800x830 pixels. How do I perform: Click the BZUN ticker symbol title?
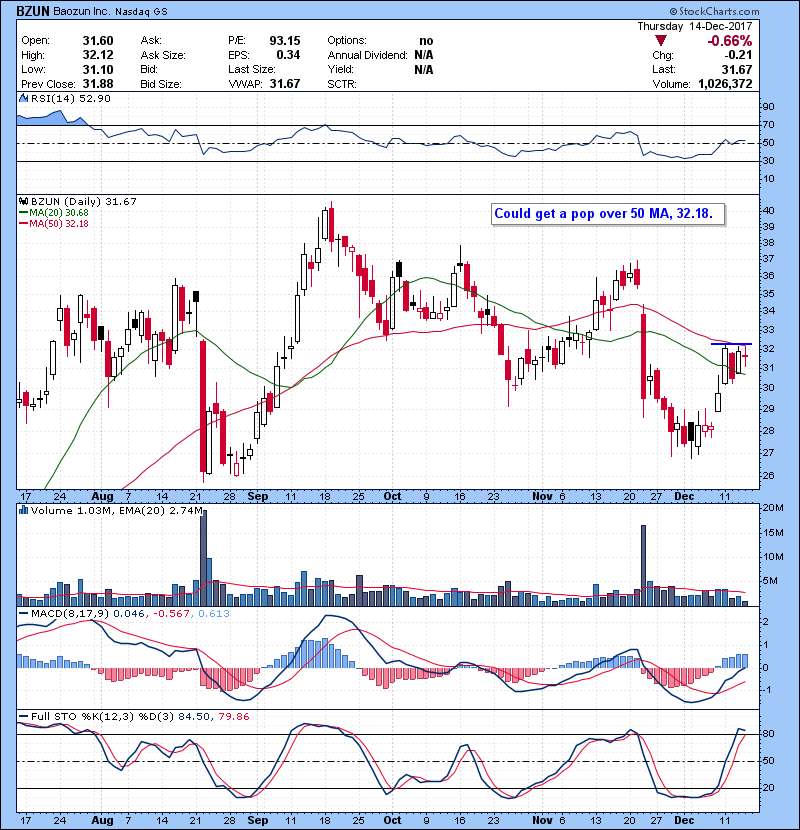pyautogui.click(x=33, y=10)
